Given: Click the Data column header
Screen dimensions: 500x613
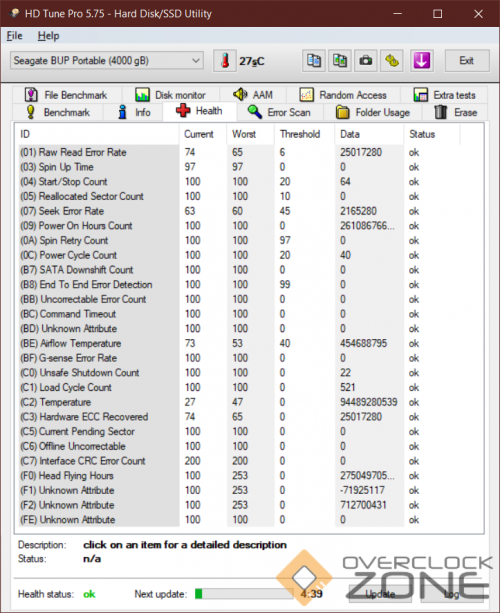Looking at the screenshot, I should (369, 134).
